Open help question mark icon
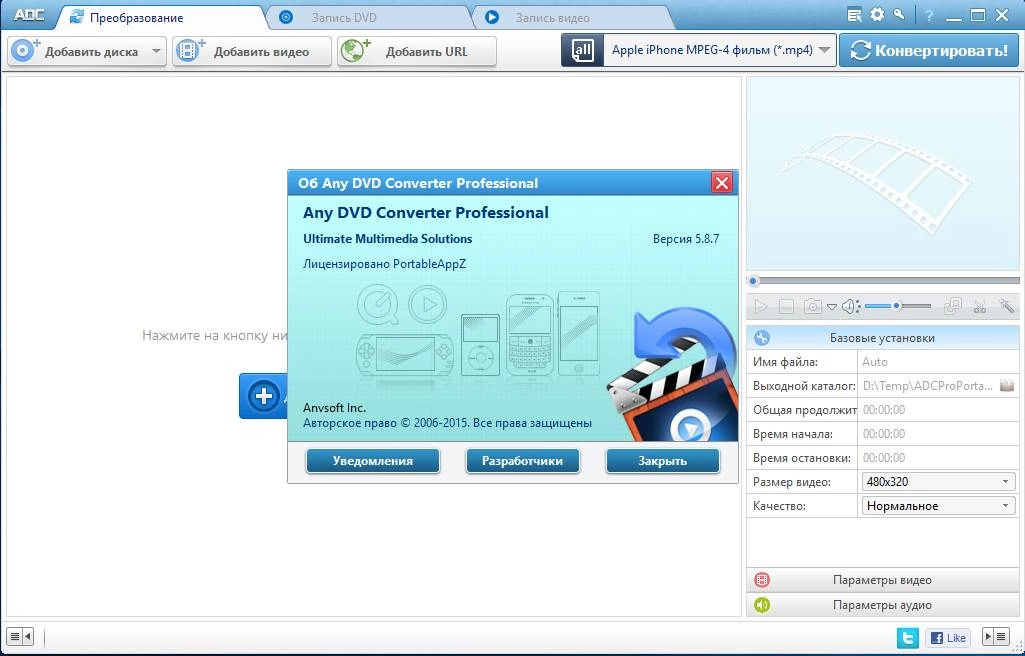Image resolution: width=1025 pixels, height=656 pixels. click(x=929, y=16)
